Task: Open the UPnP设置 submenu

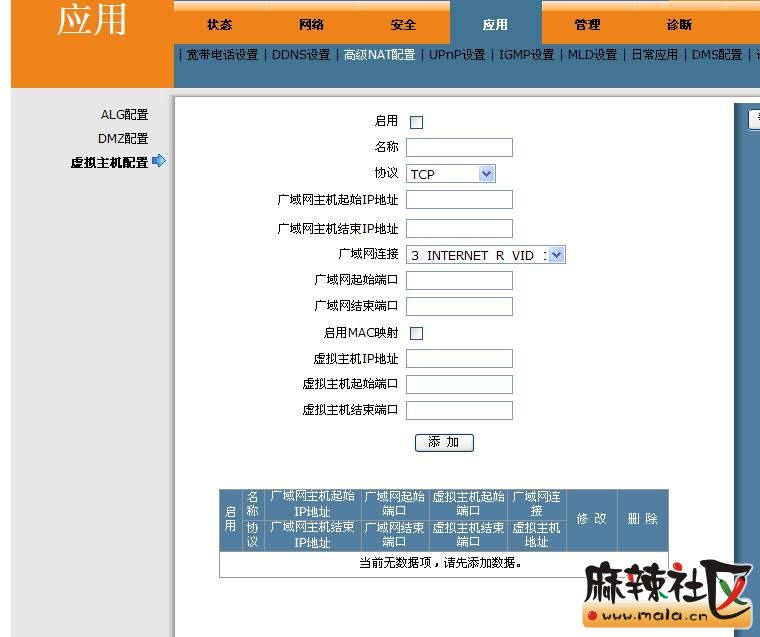Action: click(457, 55)
